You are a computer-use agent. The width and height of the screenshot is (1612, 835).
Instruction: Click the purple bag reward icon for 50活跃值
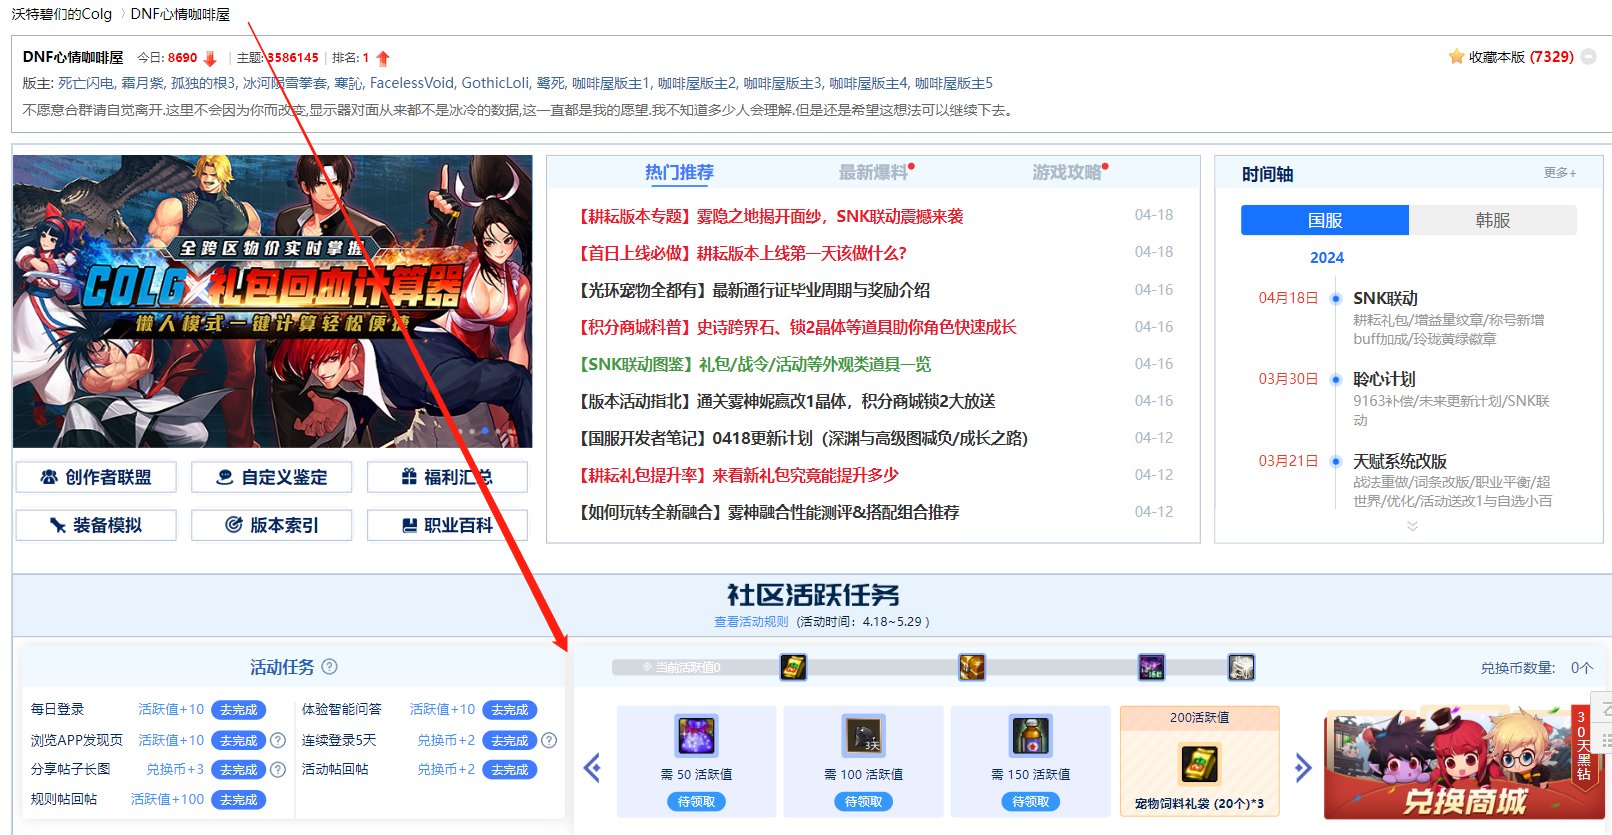[x=697, y=736]
